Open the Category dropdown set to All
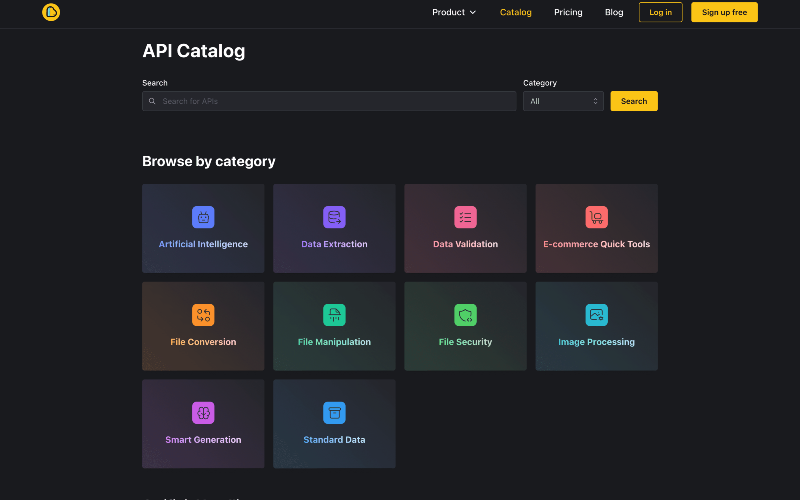Viewport: 800px width, 500px height. tap(563, 101)
